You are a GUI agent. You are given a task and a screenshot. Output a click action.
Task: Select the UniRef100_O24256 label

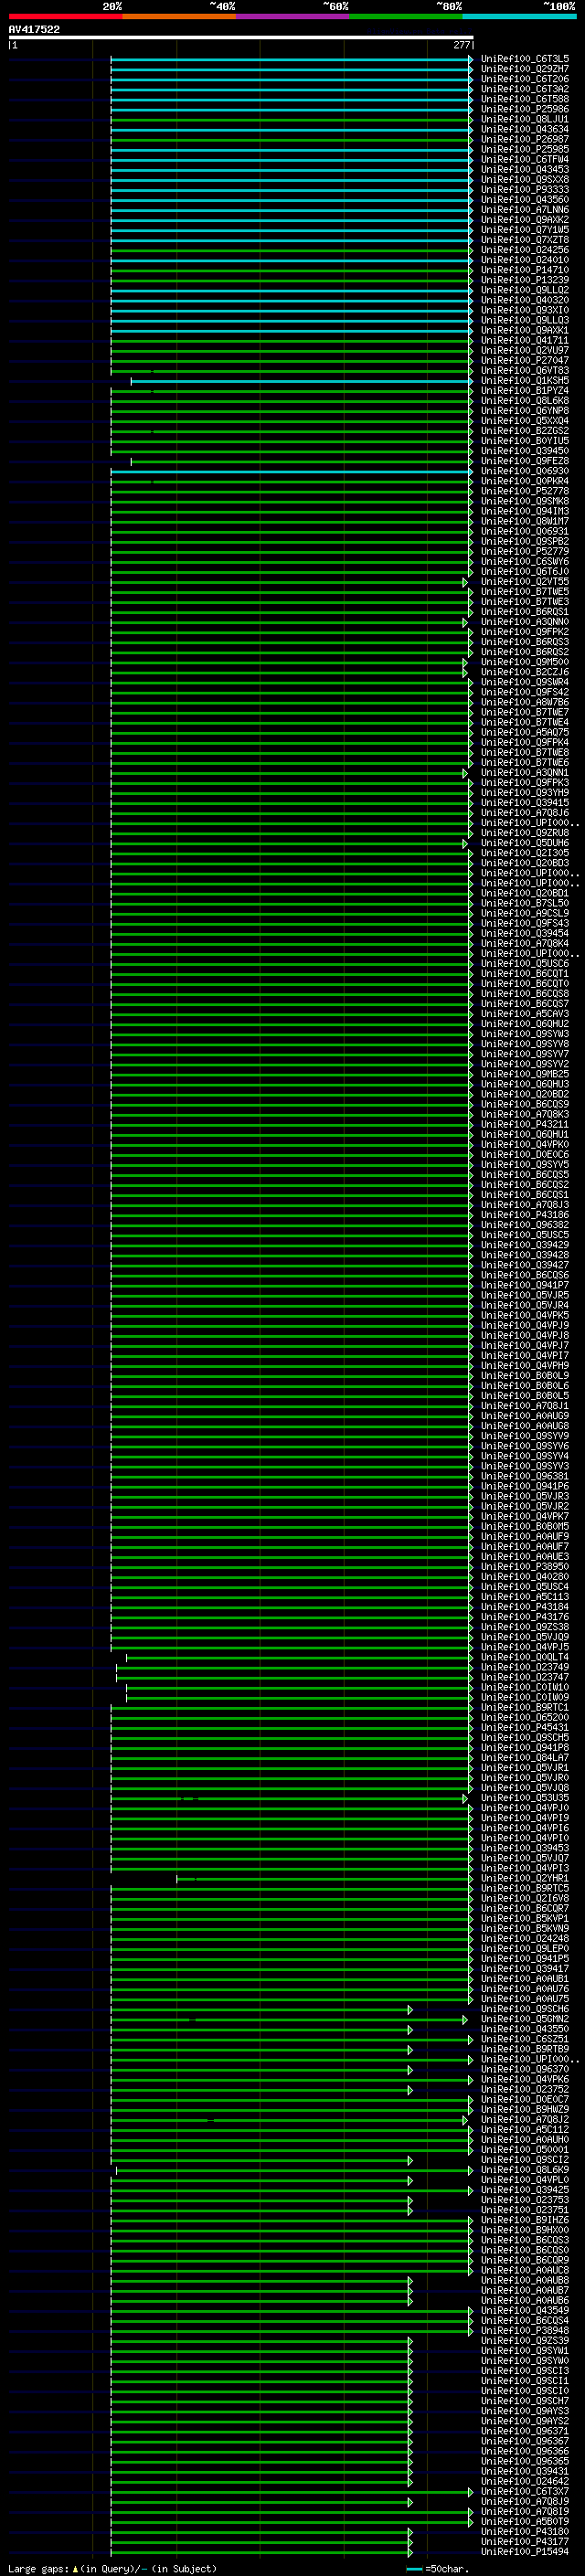pos(525,250)
